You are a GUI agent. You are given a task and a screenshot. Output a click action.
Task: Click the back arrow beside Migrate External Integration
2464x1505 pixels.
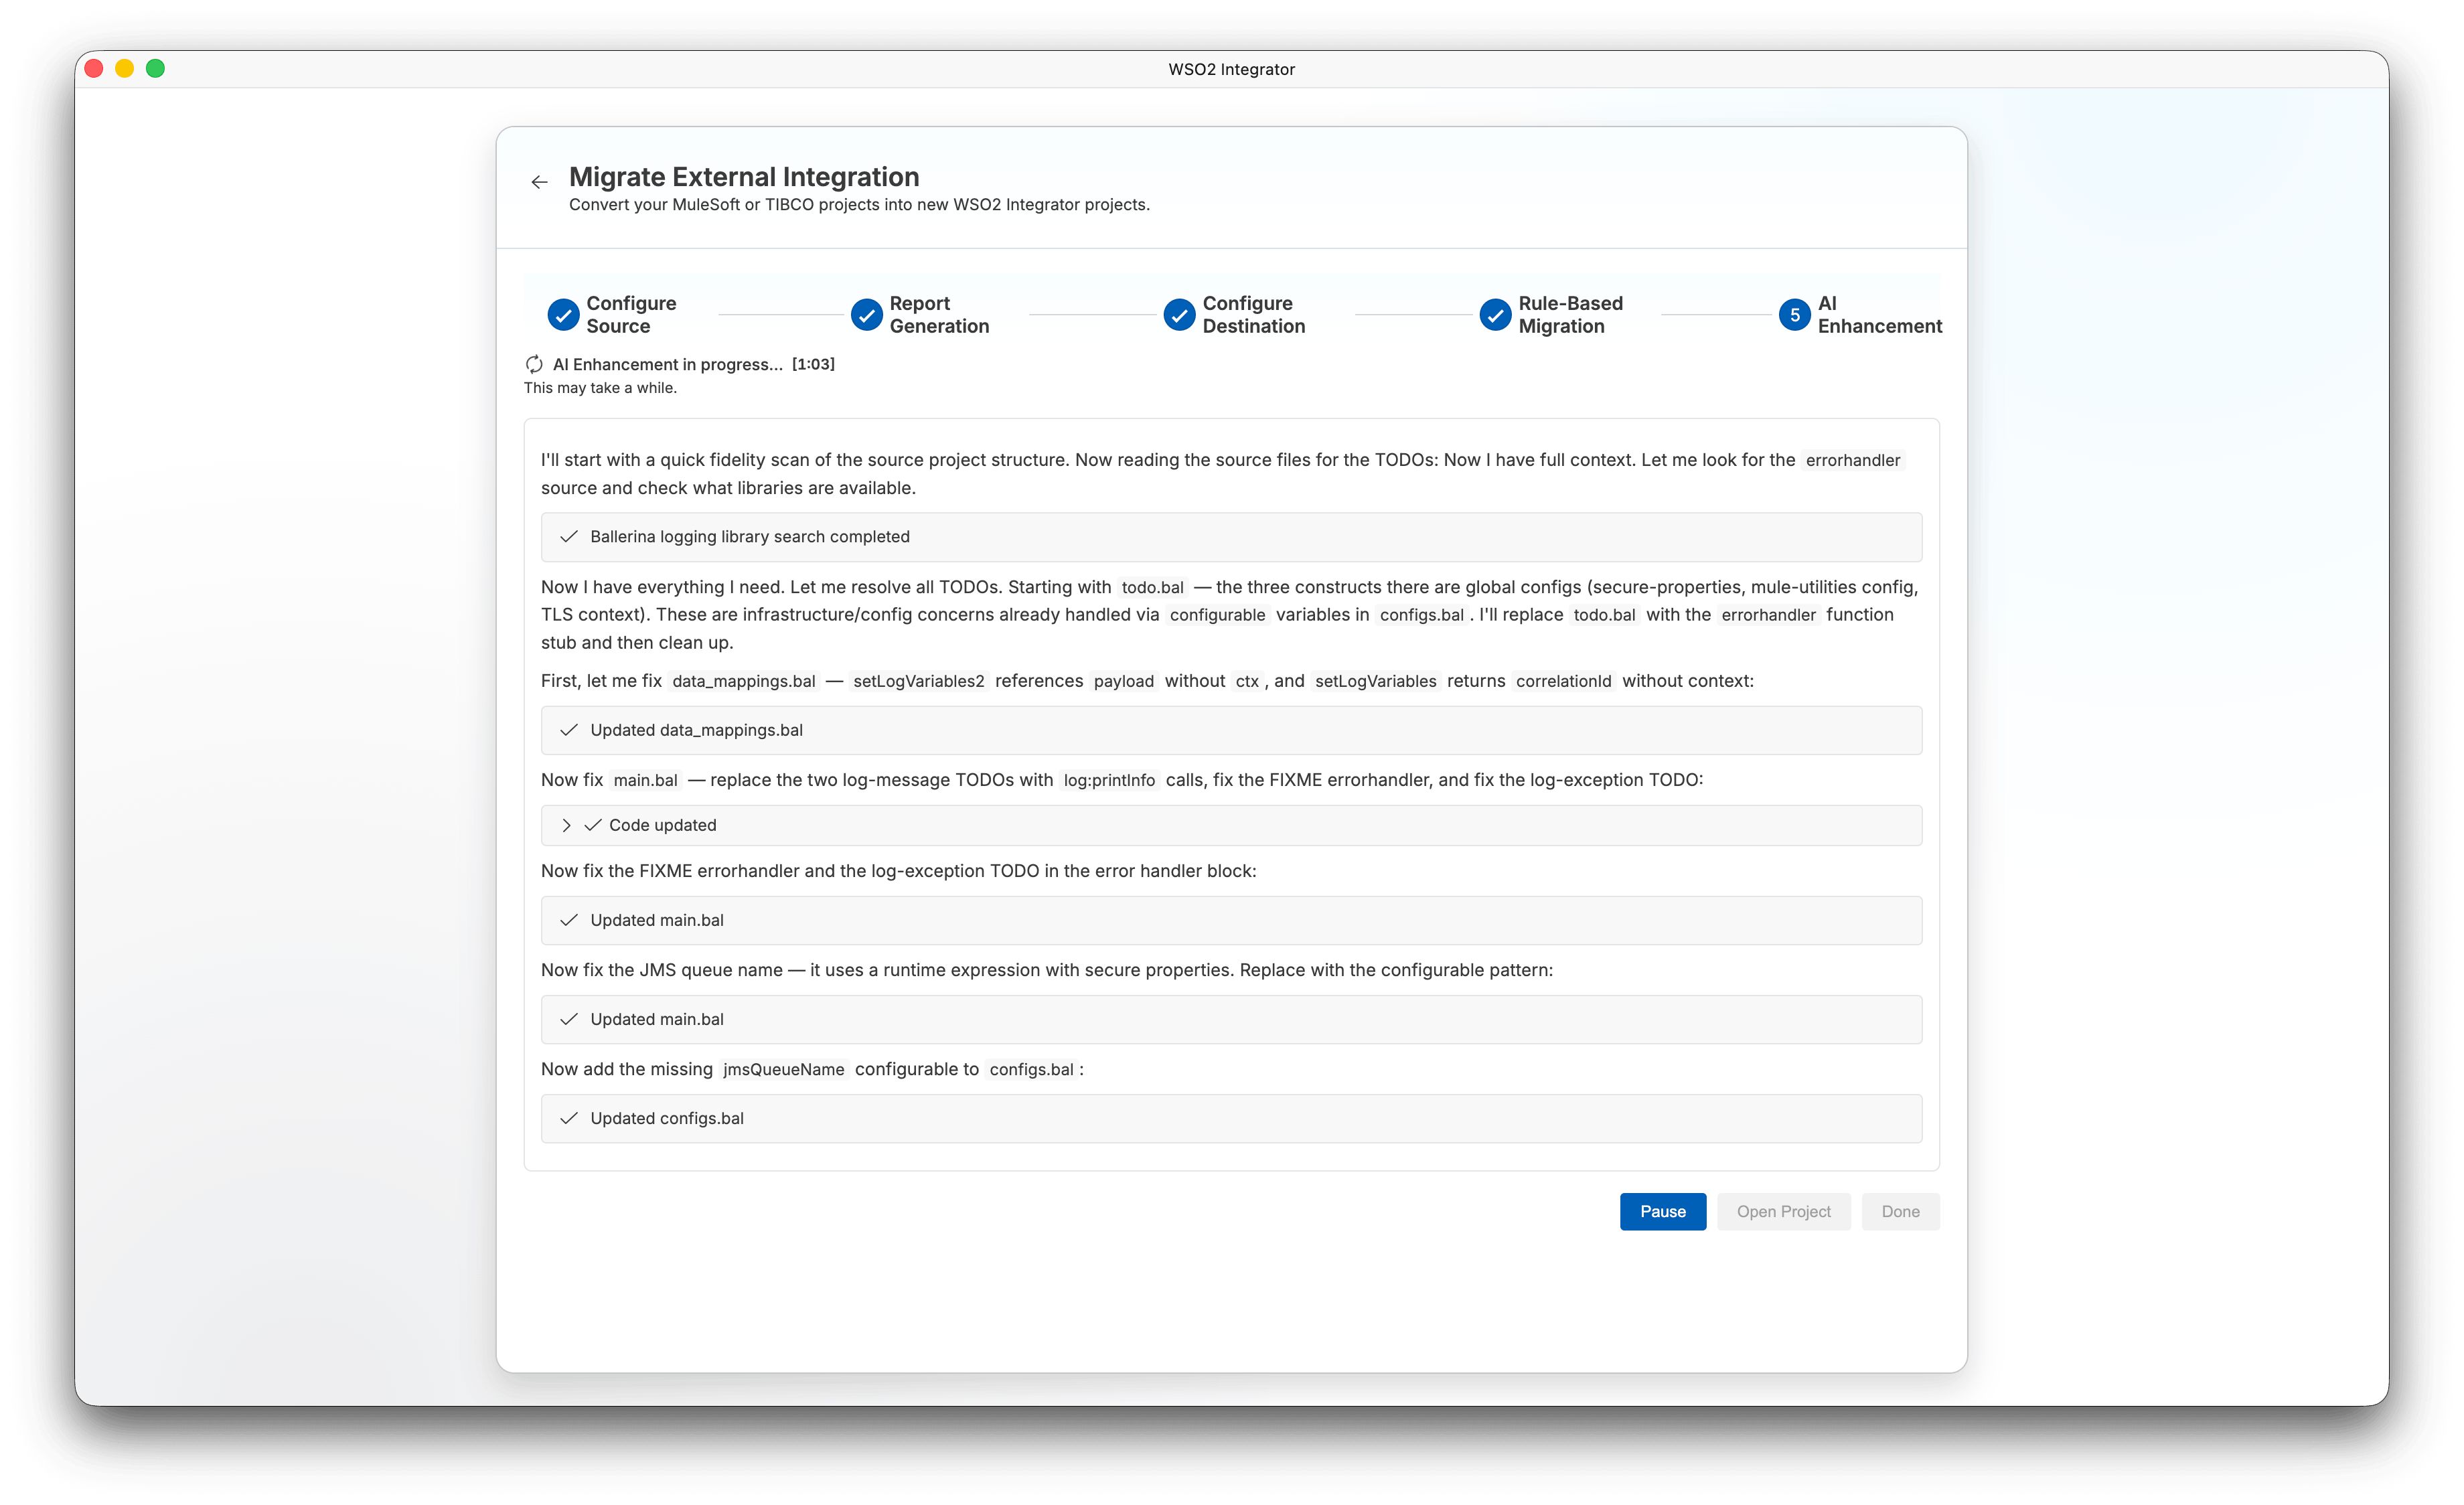point(539,182)
